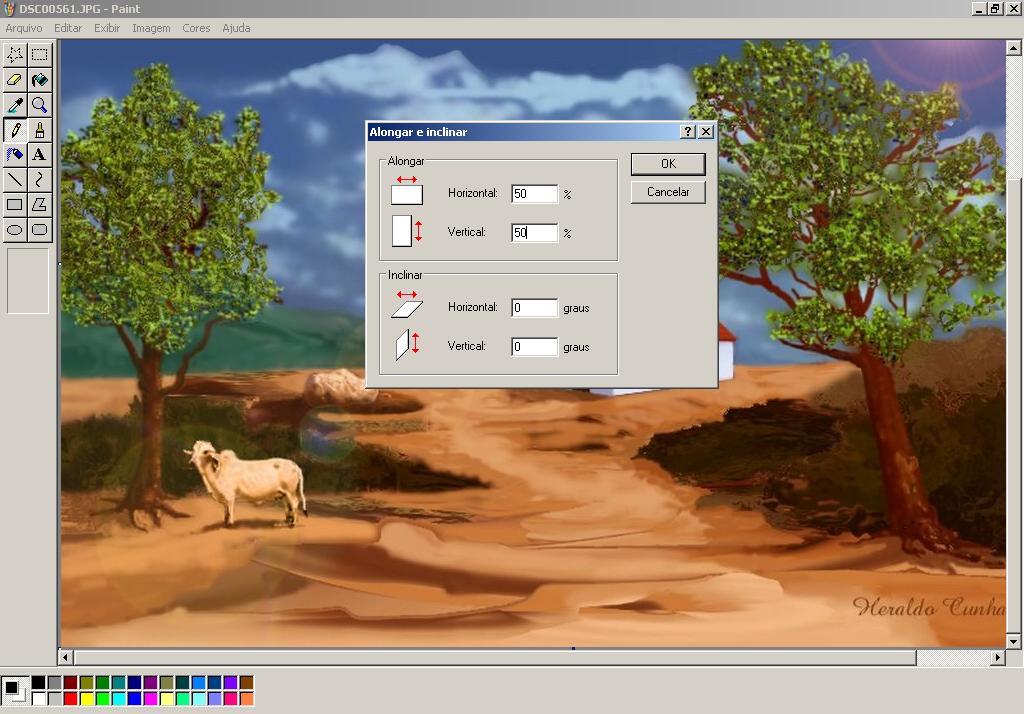Select the Free-form select tool
Viewport: 1028px width, 714px height.
[14, 54]
